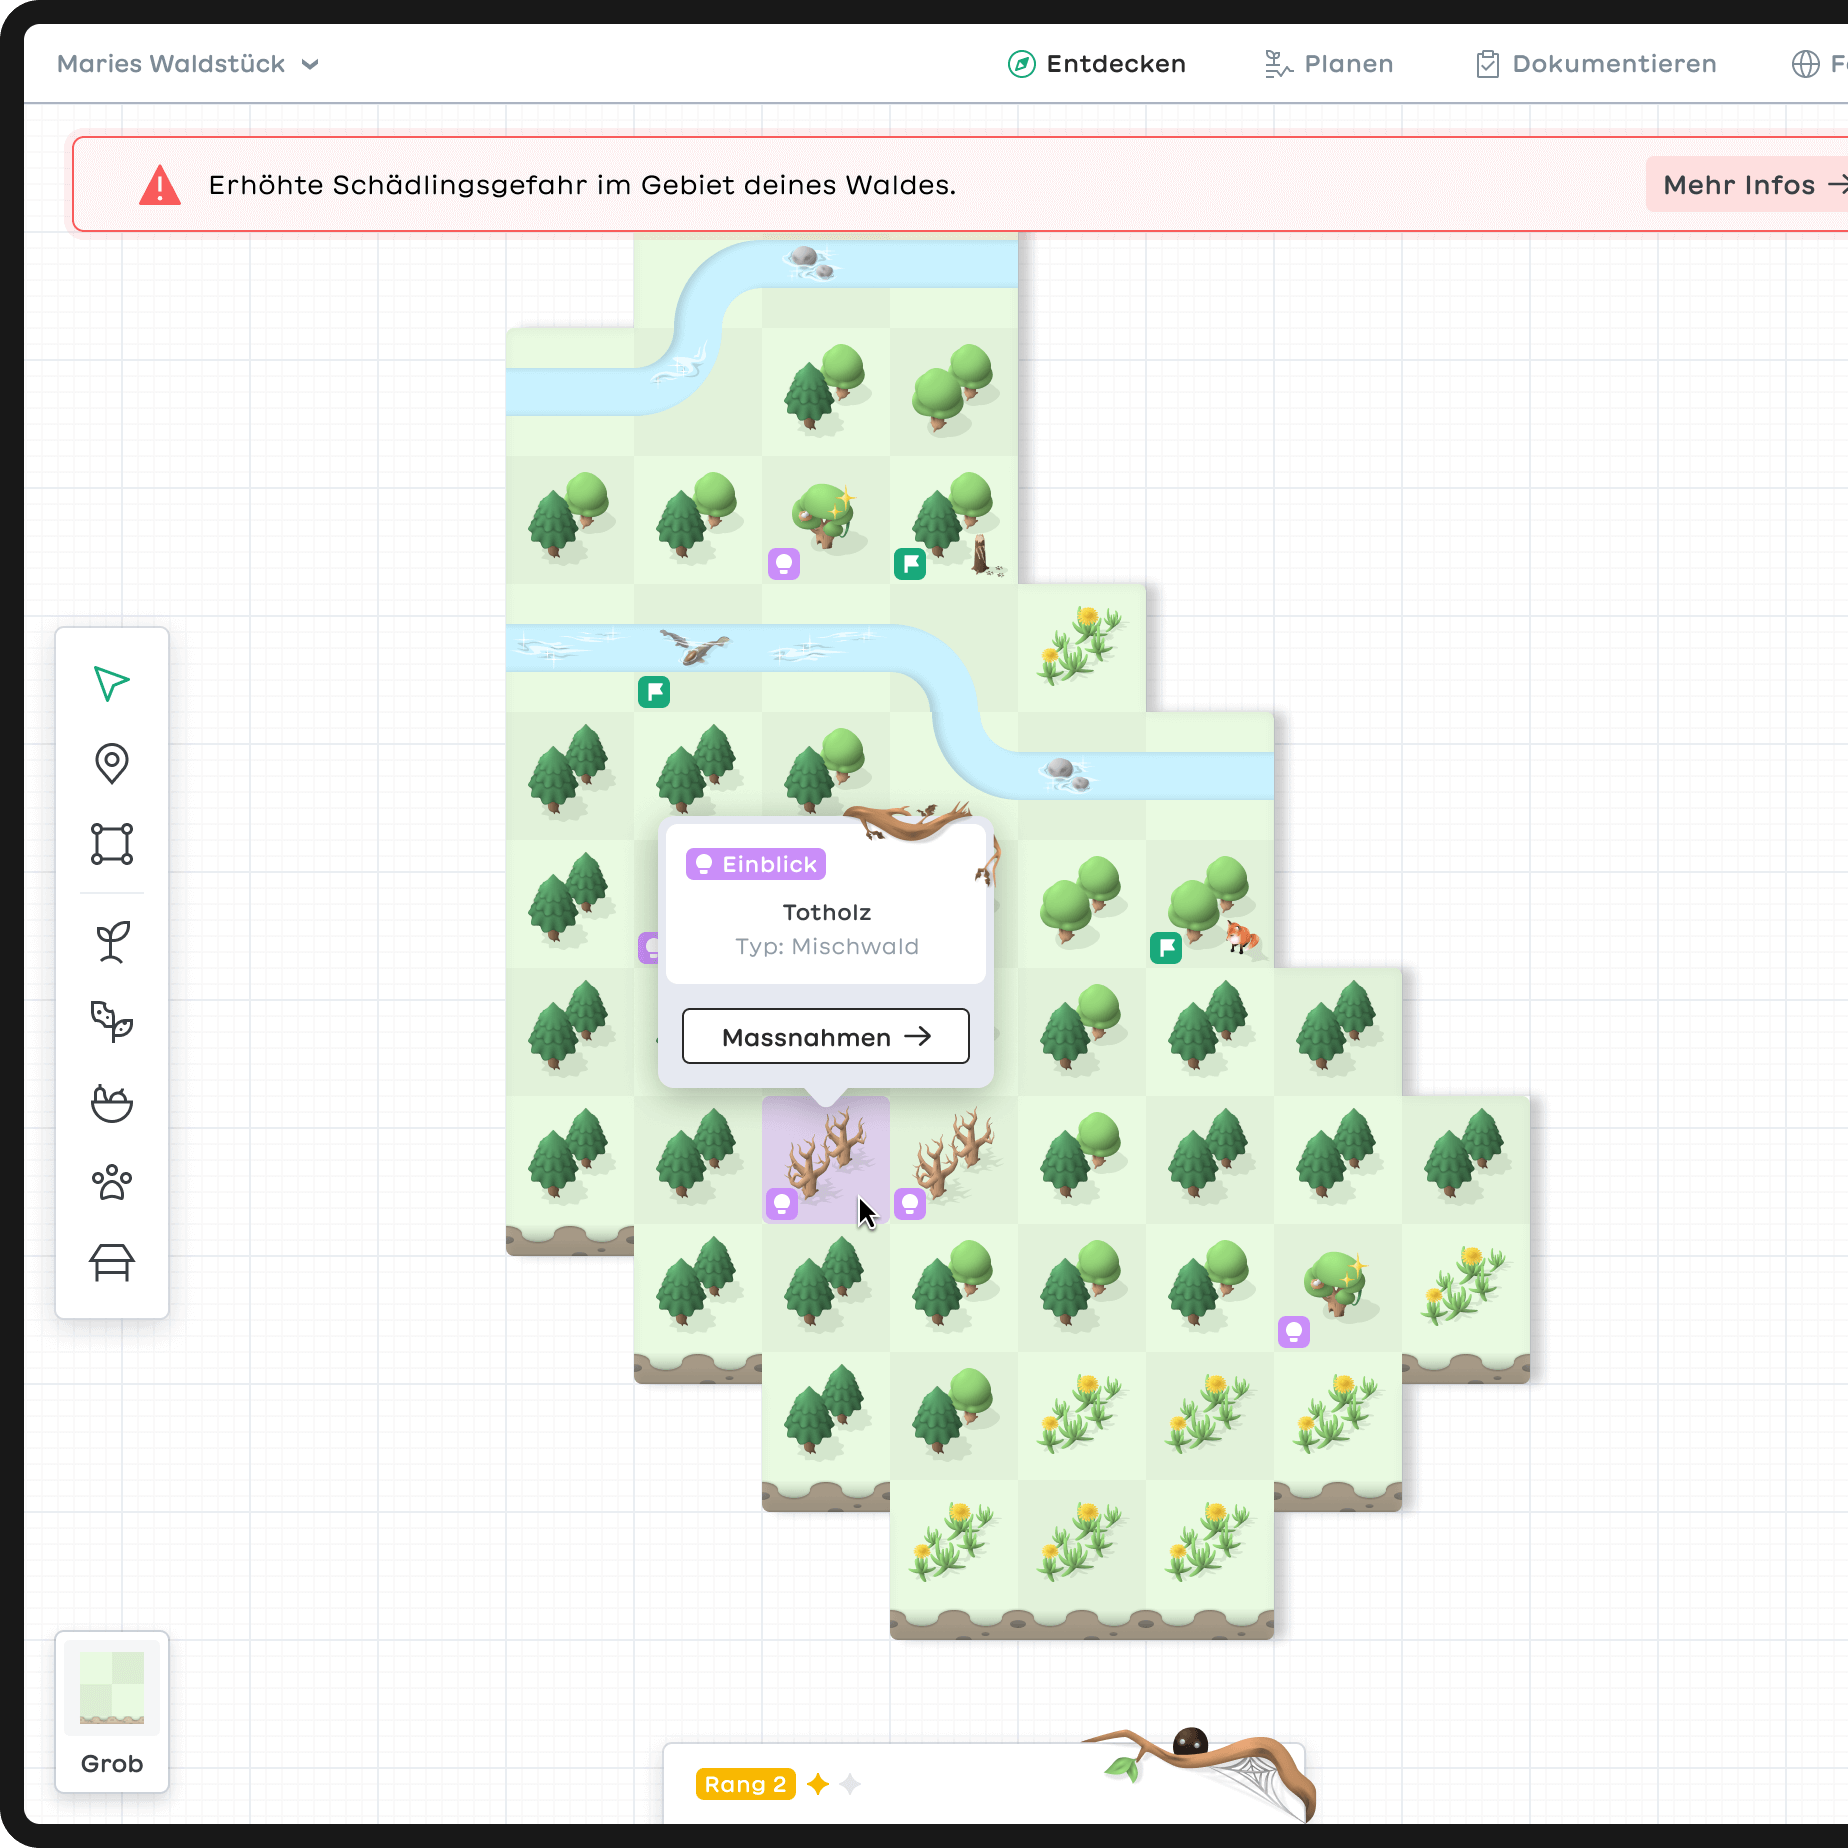
Task: Select the location pin tool
Action: point(111,764)
